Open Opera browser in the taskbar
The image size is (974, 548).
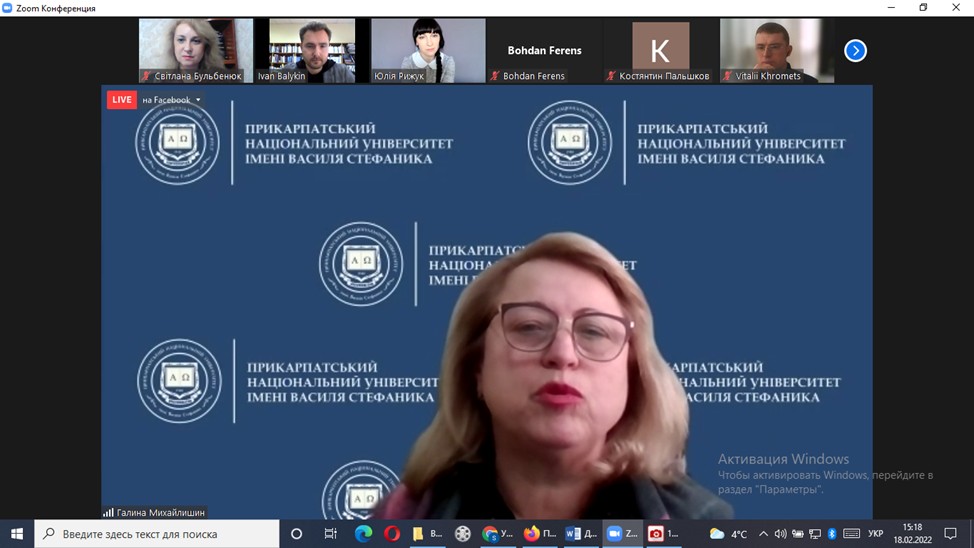(392, 534)
